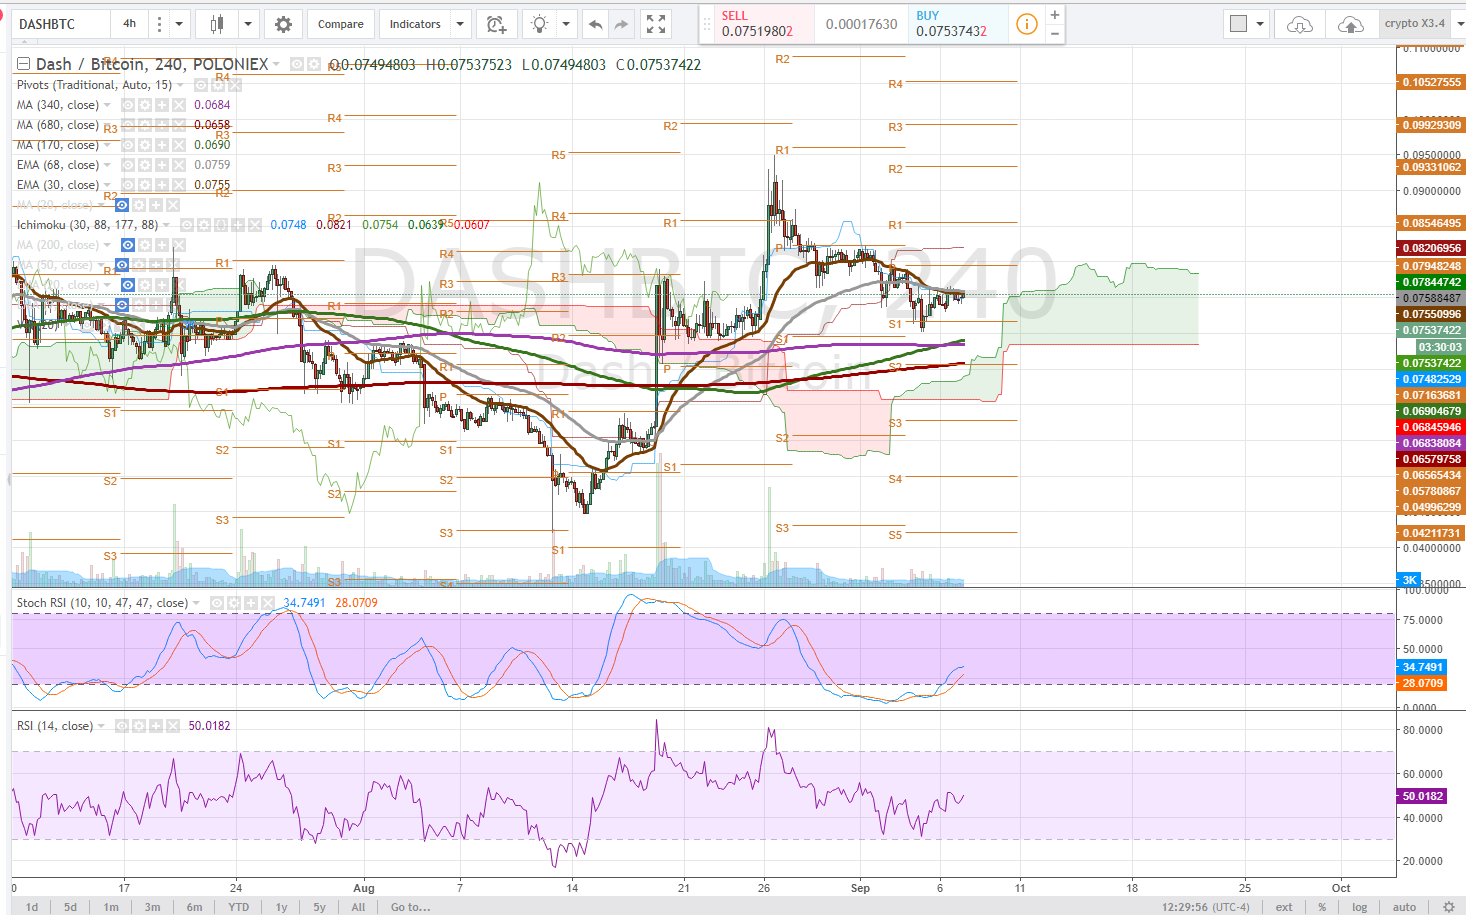
Task: Hide the Stoch RSI indicator
Action: [216, 603]
